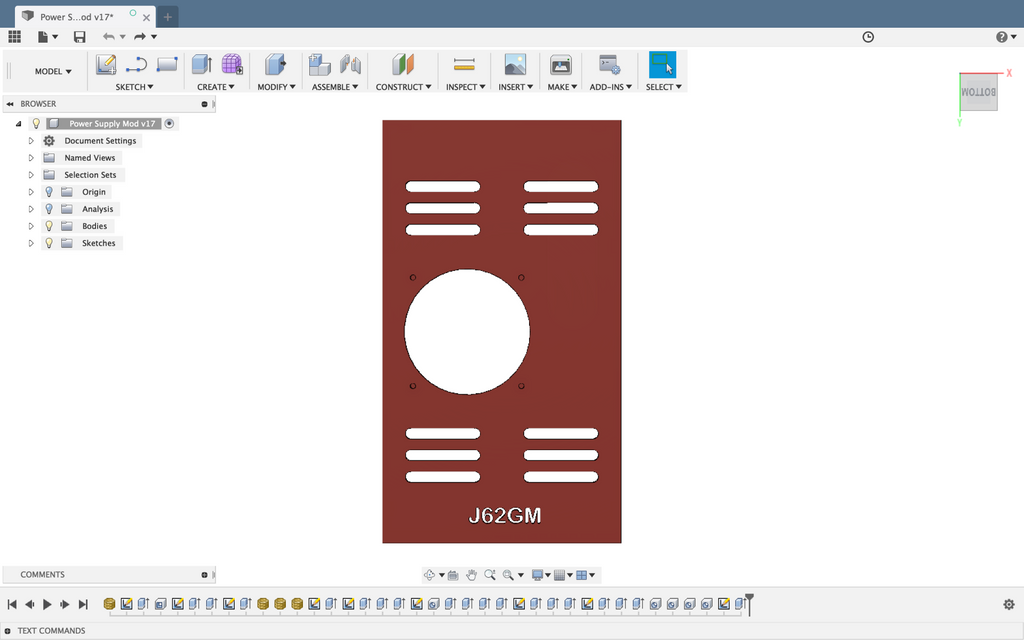Toggle visibility lightbulb for Origin
Screen dimensions: 1024x640
[49, 192]
